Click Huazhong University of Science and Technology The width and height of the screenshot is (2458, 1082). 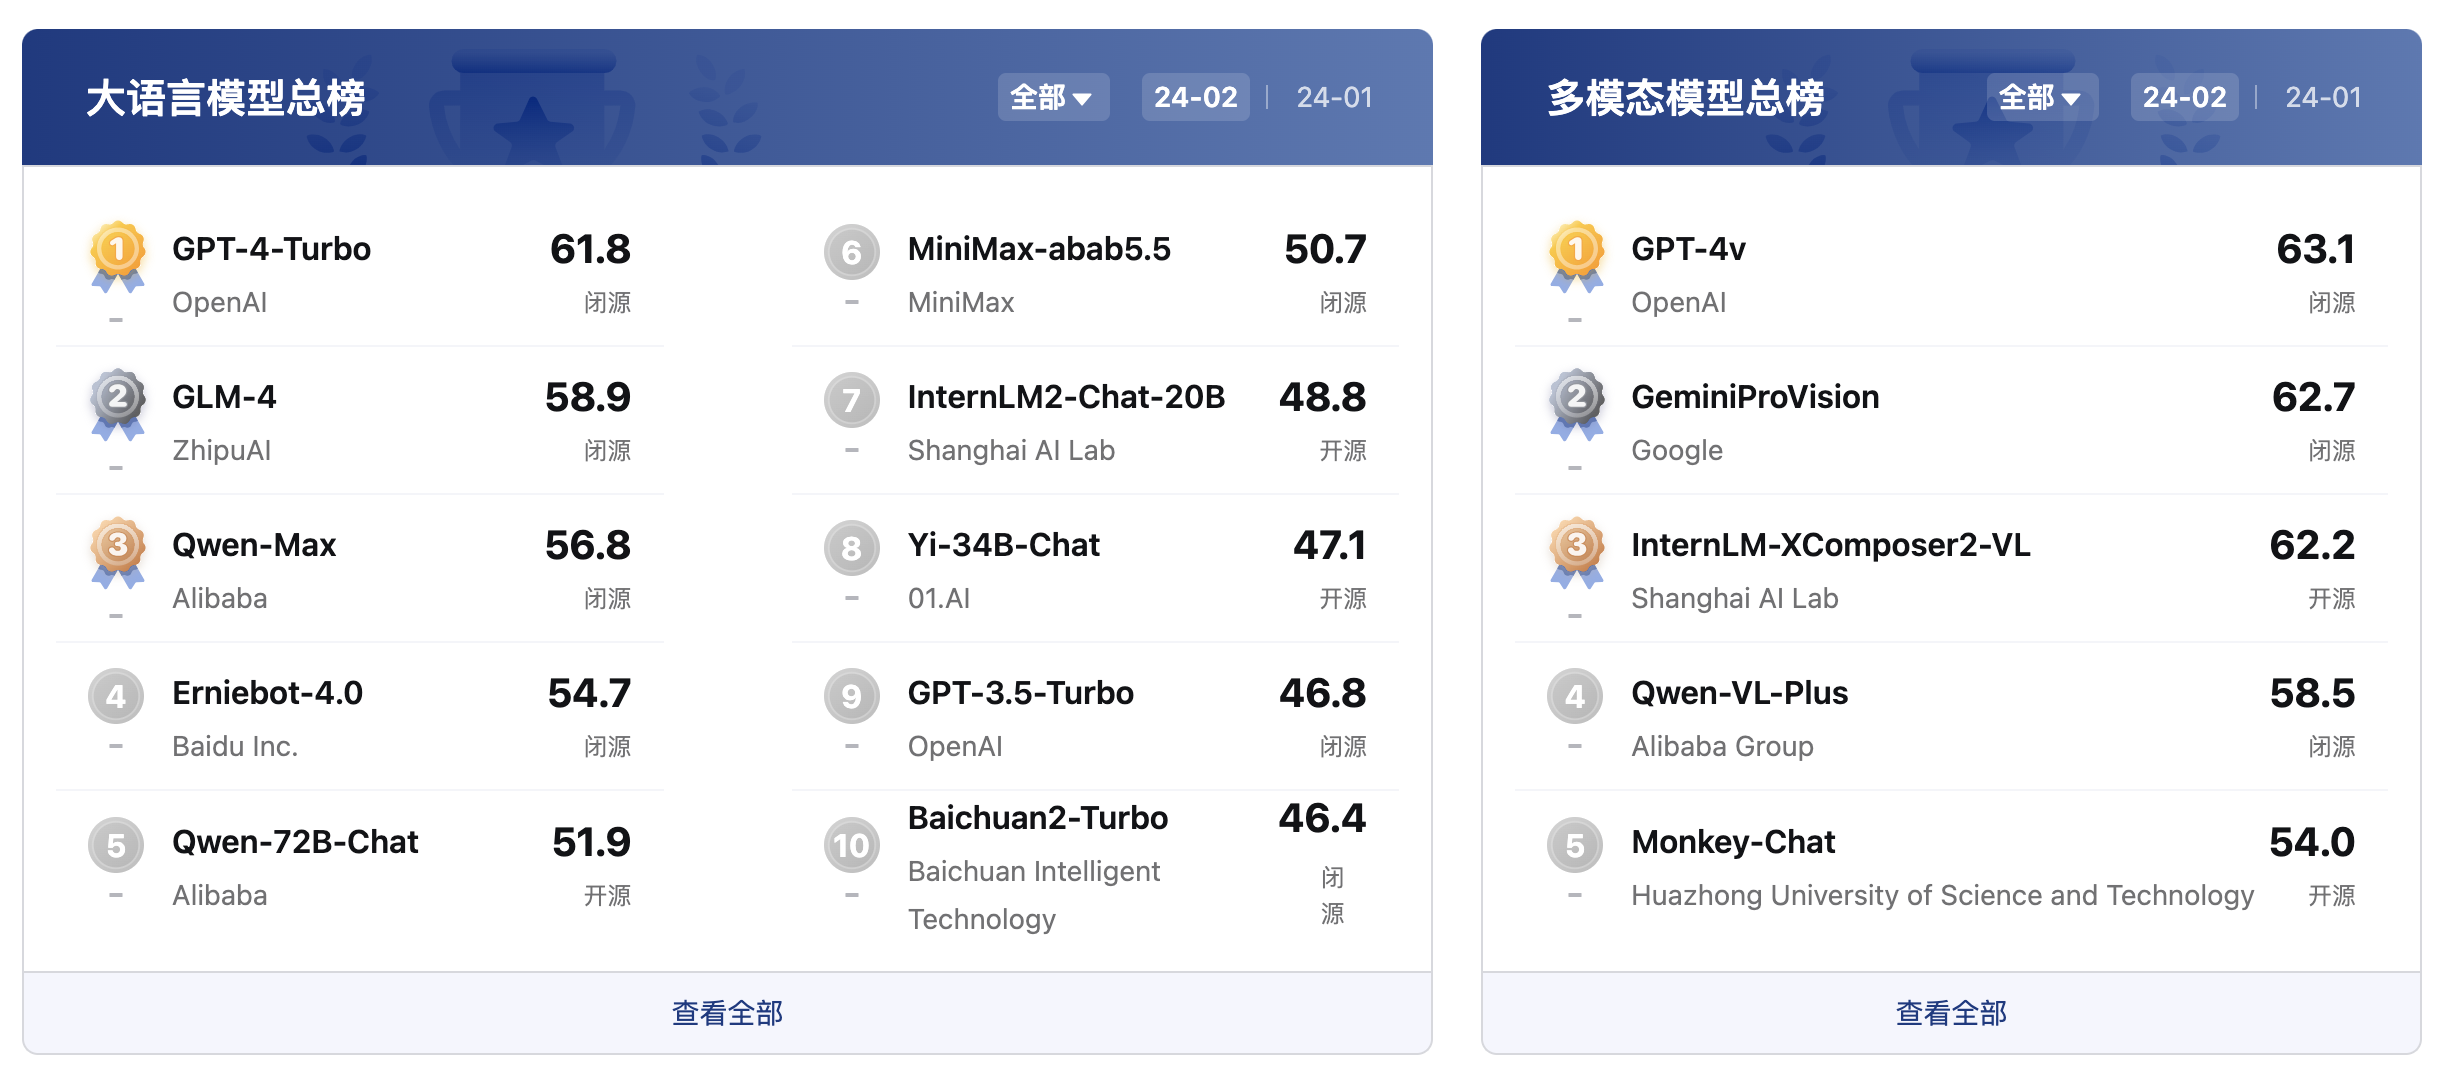[x=1942, y=895]
